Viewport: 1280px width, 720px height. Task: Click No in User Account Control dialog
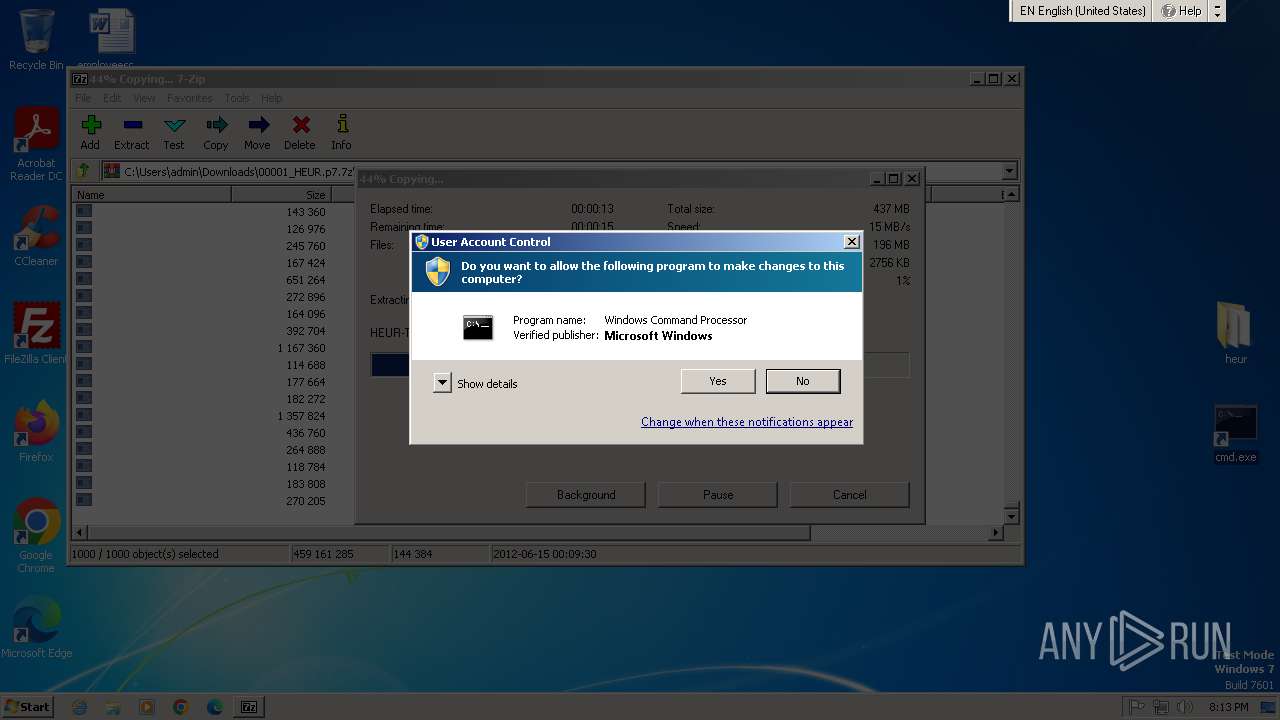tap(803, 381)
